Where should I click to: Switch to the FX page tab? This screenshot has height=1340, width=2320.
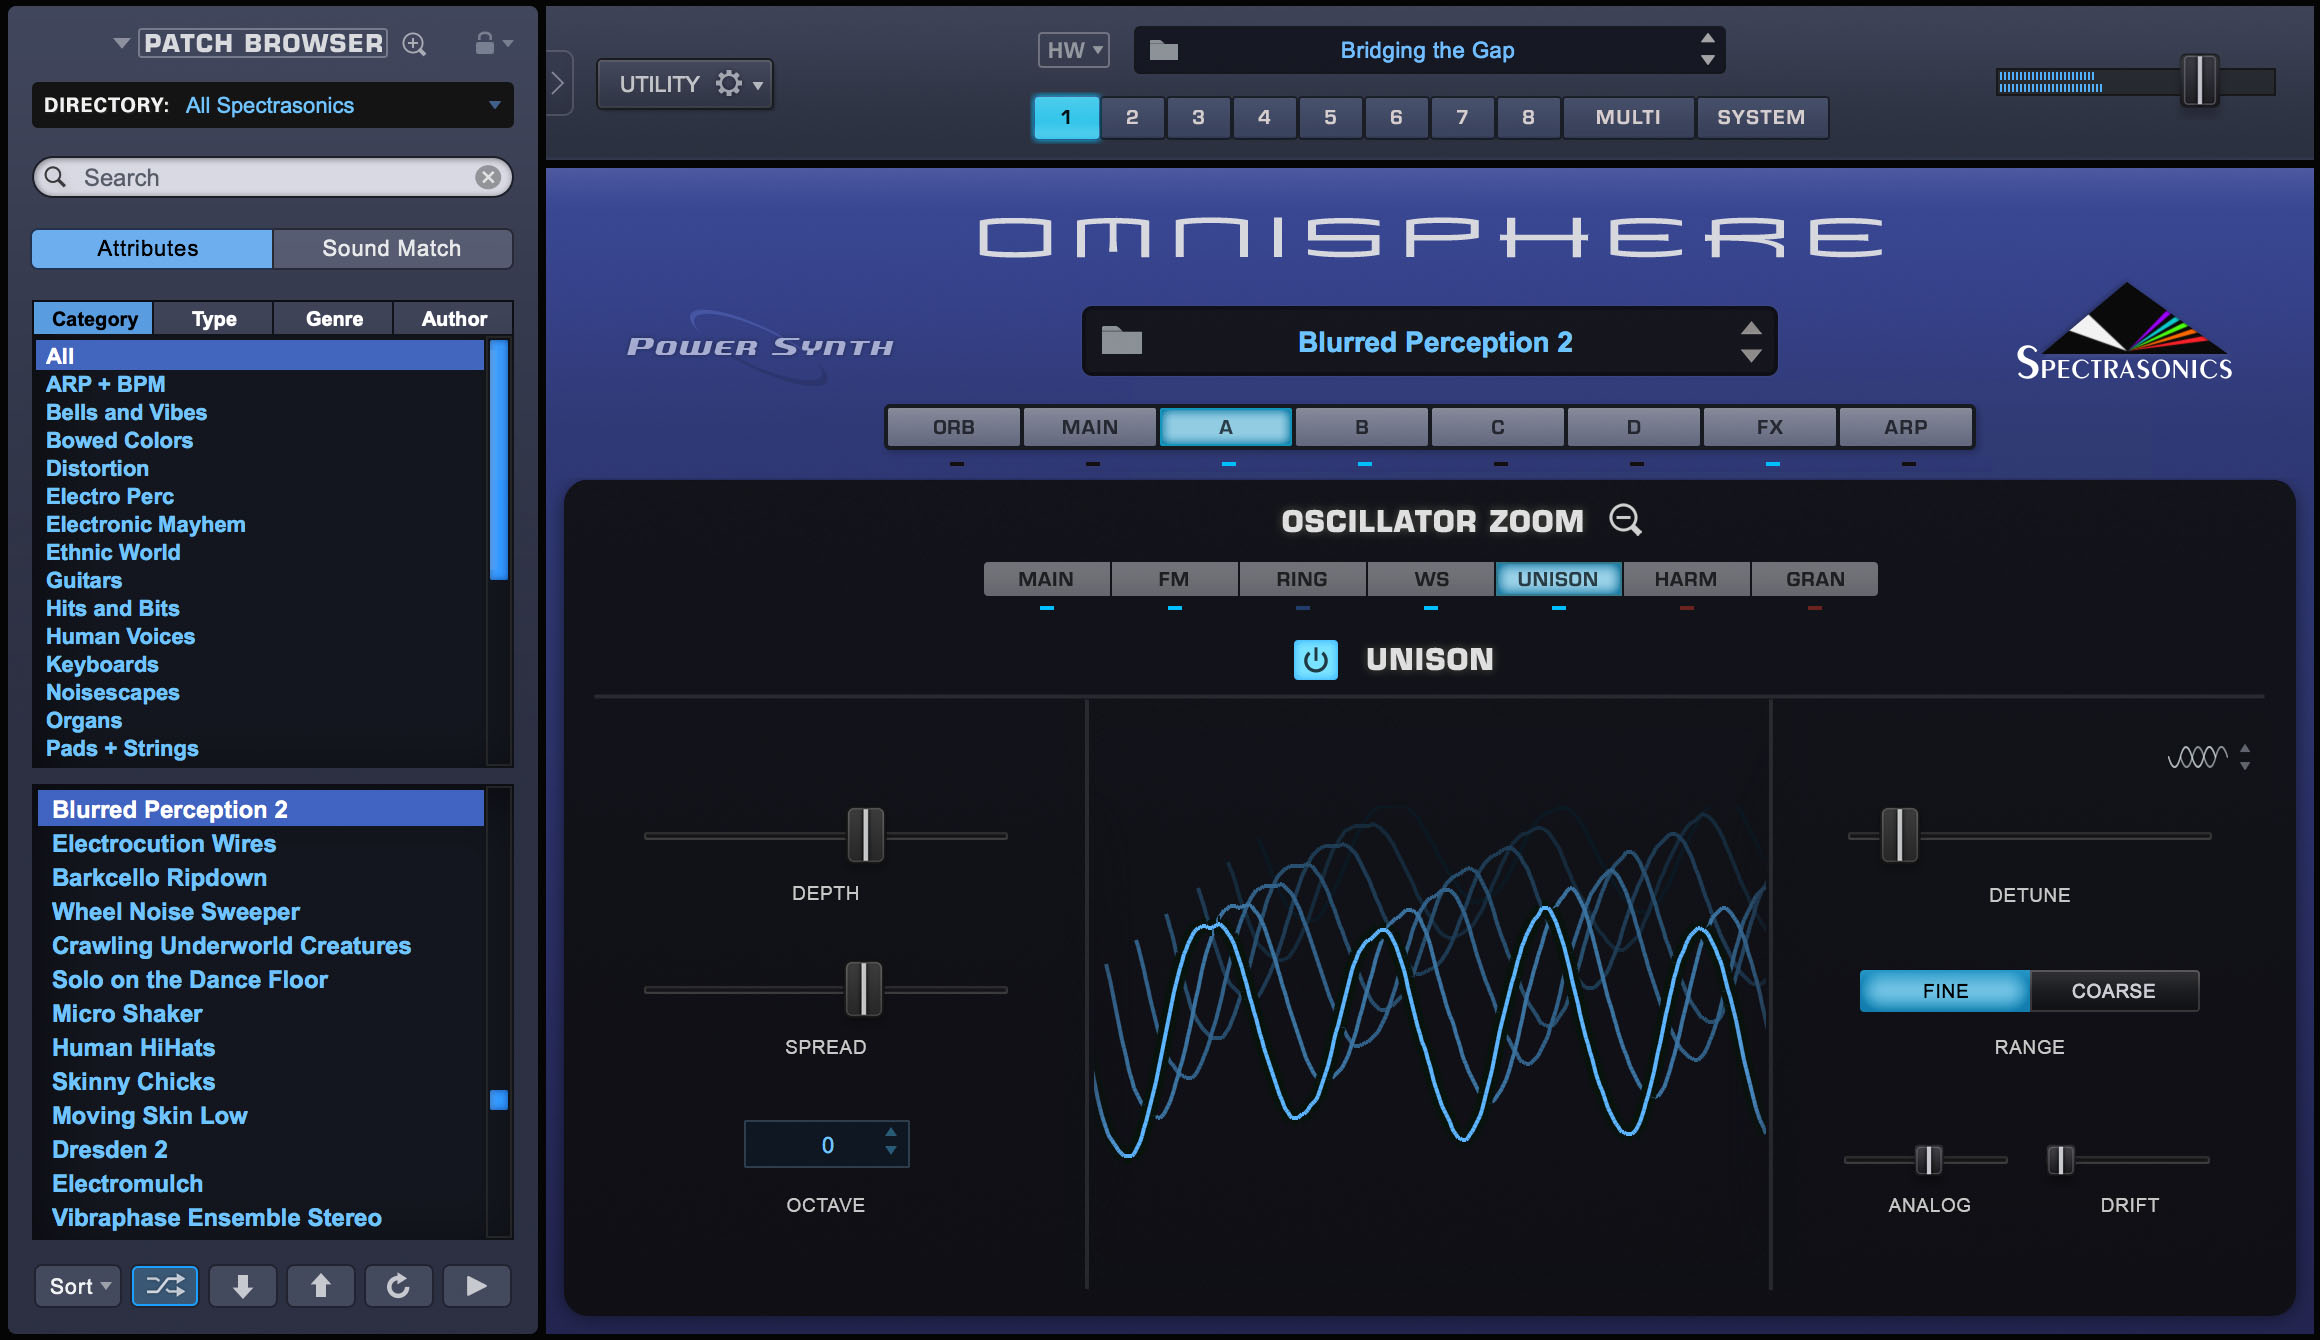1769,427
